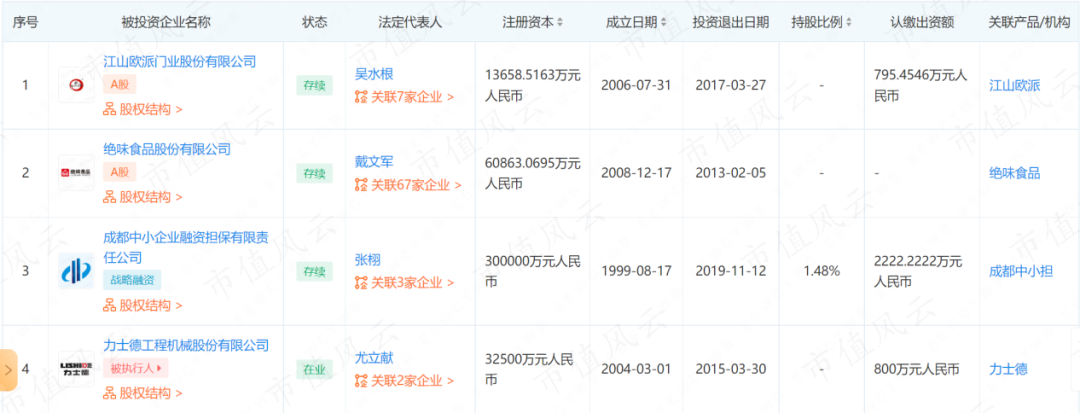Viewport: 1080px width, 413px height.
Task: Open 江山欧派门业股份有限公司 company page
Action: [179, 62]
